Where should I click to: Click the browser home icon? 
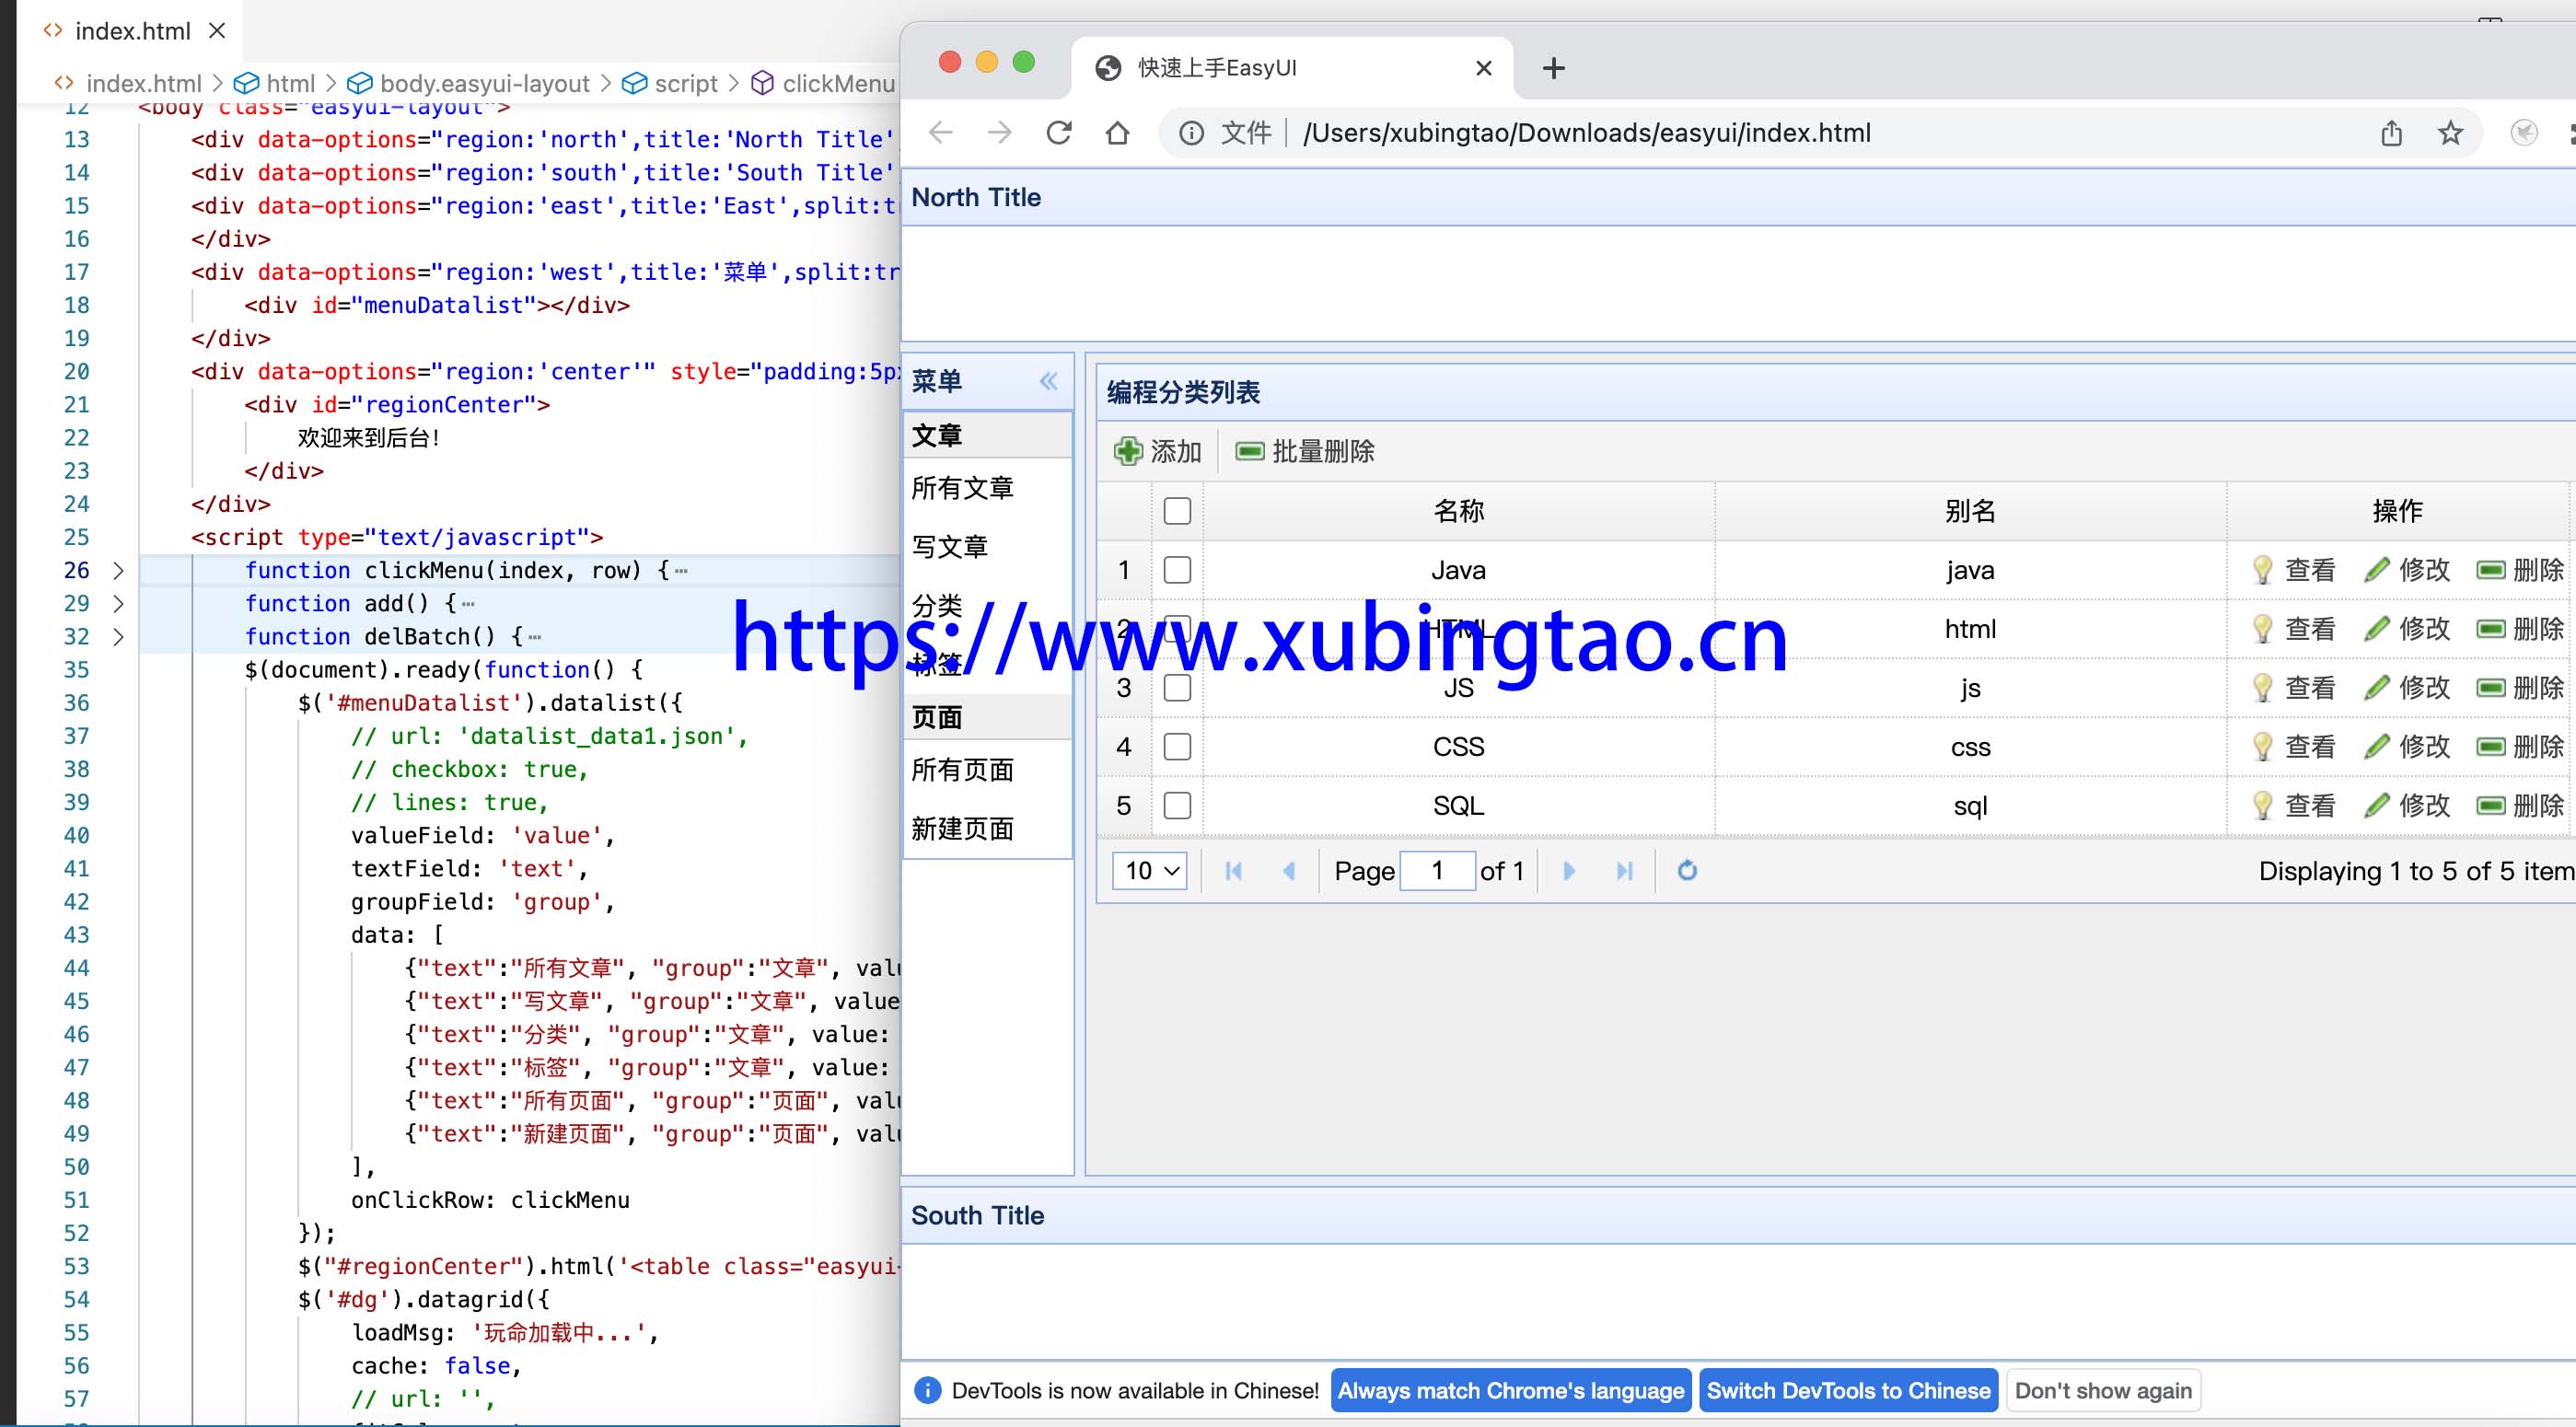tap(1117, 133)
